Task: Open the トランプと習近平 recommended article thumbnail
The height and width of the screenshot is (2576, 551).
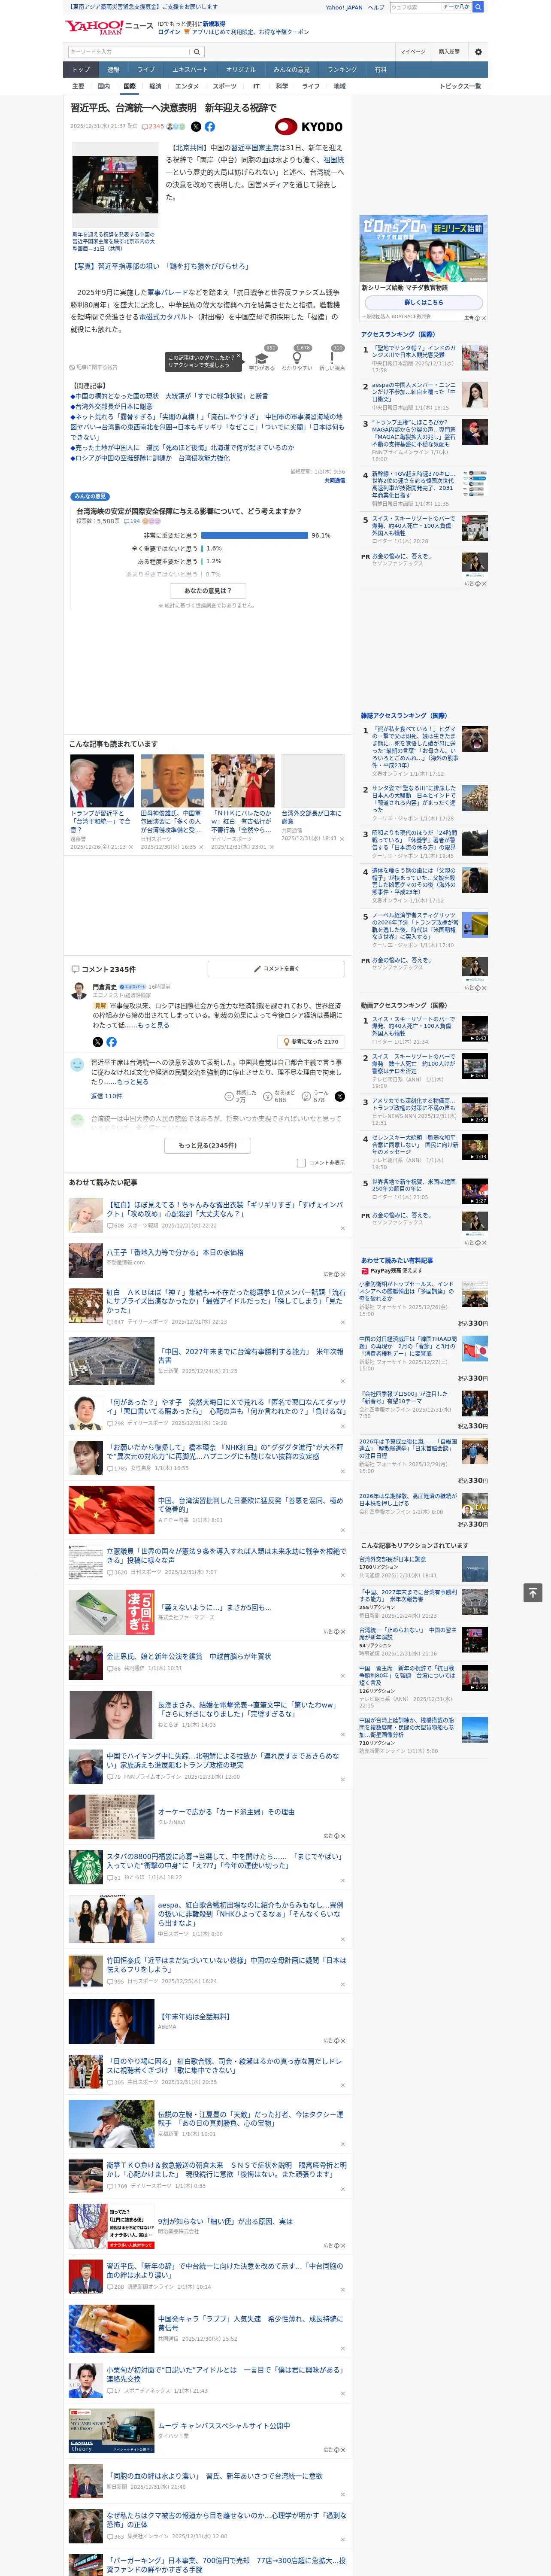Action: pyautogui.click(x=102, y=781)
